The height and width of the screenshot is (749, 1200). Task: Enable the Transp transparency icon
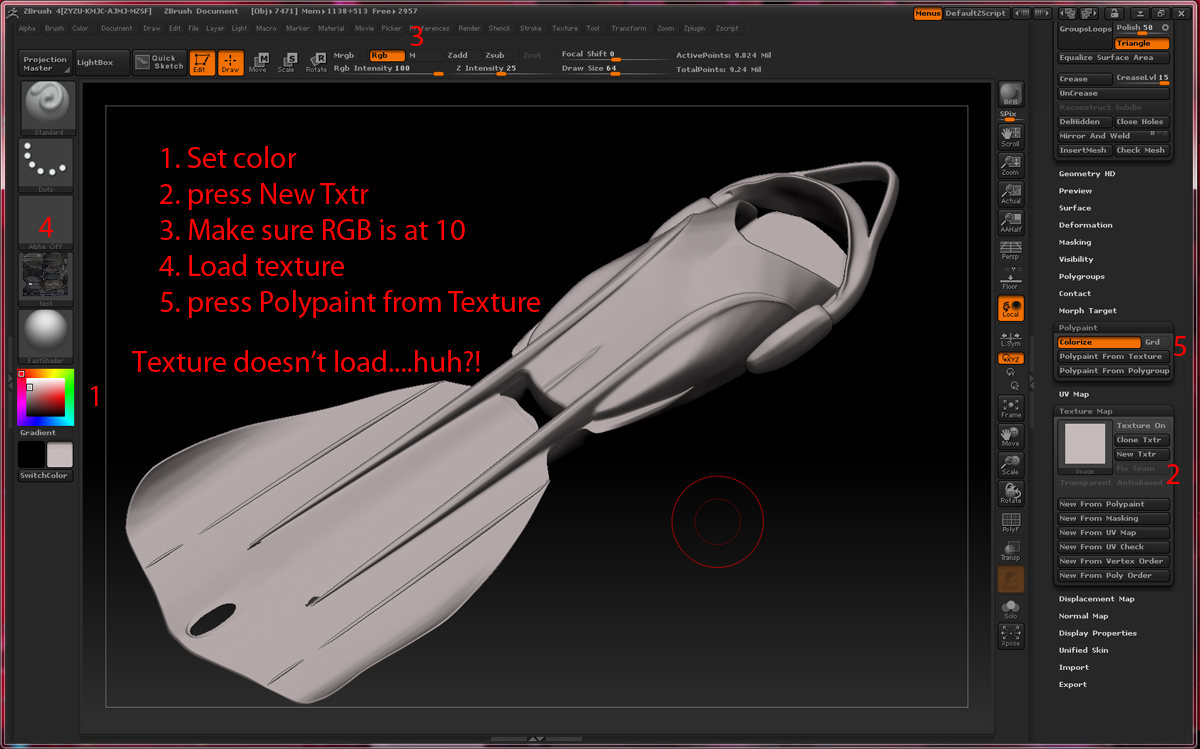[x=1010, y=550]
